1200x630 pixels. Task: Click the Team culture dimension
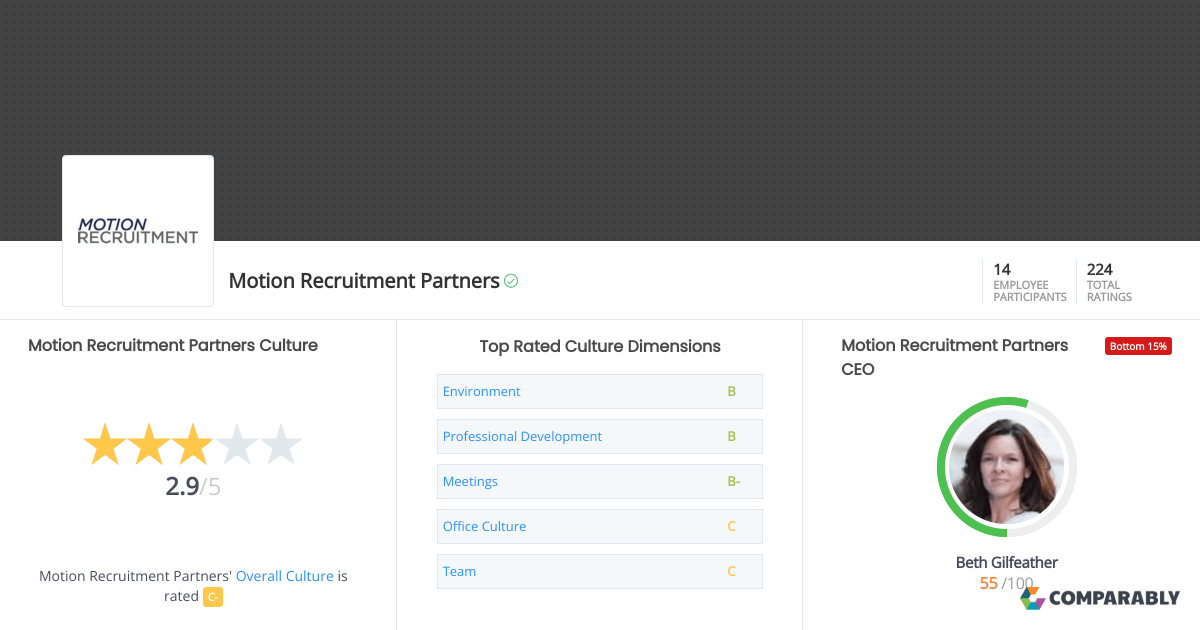coord(459,571)
